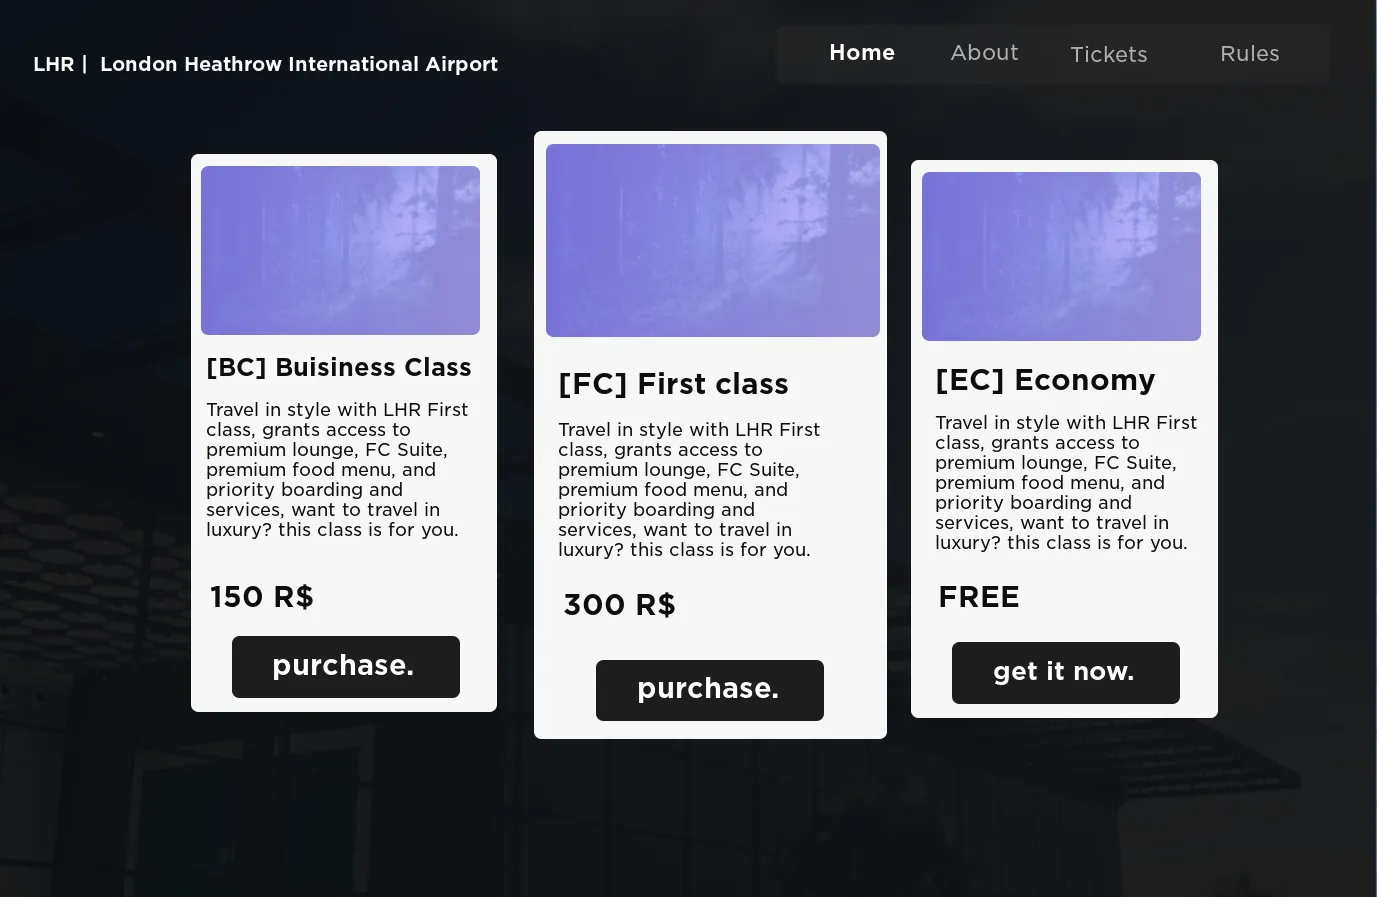Go to the Home nav item

click(x=862, y=53)
